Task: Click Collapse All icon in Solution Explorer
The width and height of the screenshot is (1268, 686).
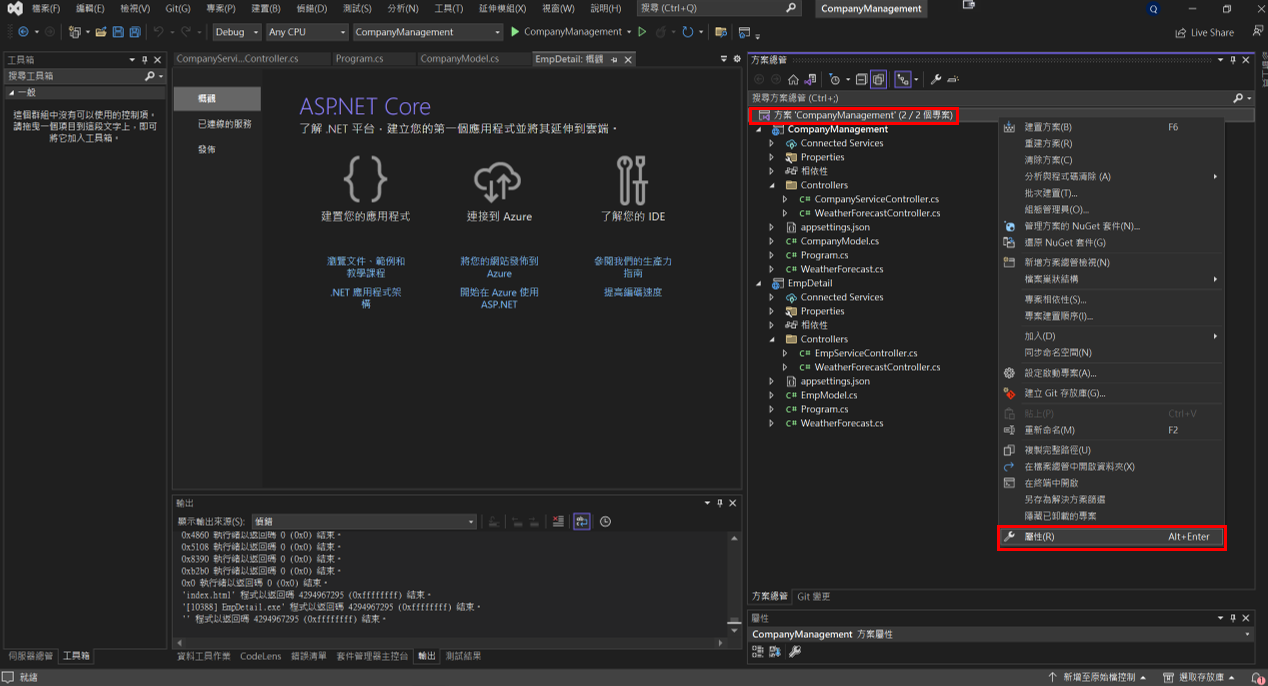Action: [861, 79]
